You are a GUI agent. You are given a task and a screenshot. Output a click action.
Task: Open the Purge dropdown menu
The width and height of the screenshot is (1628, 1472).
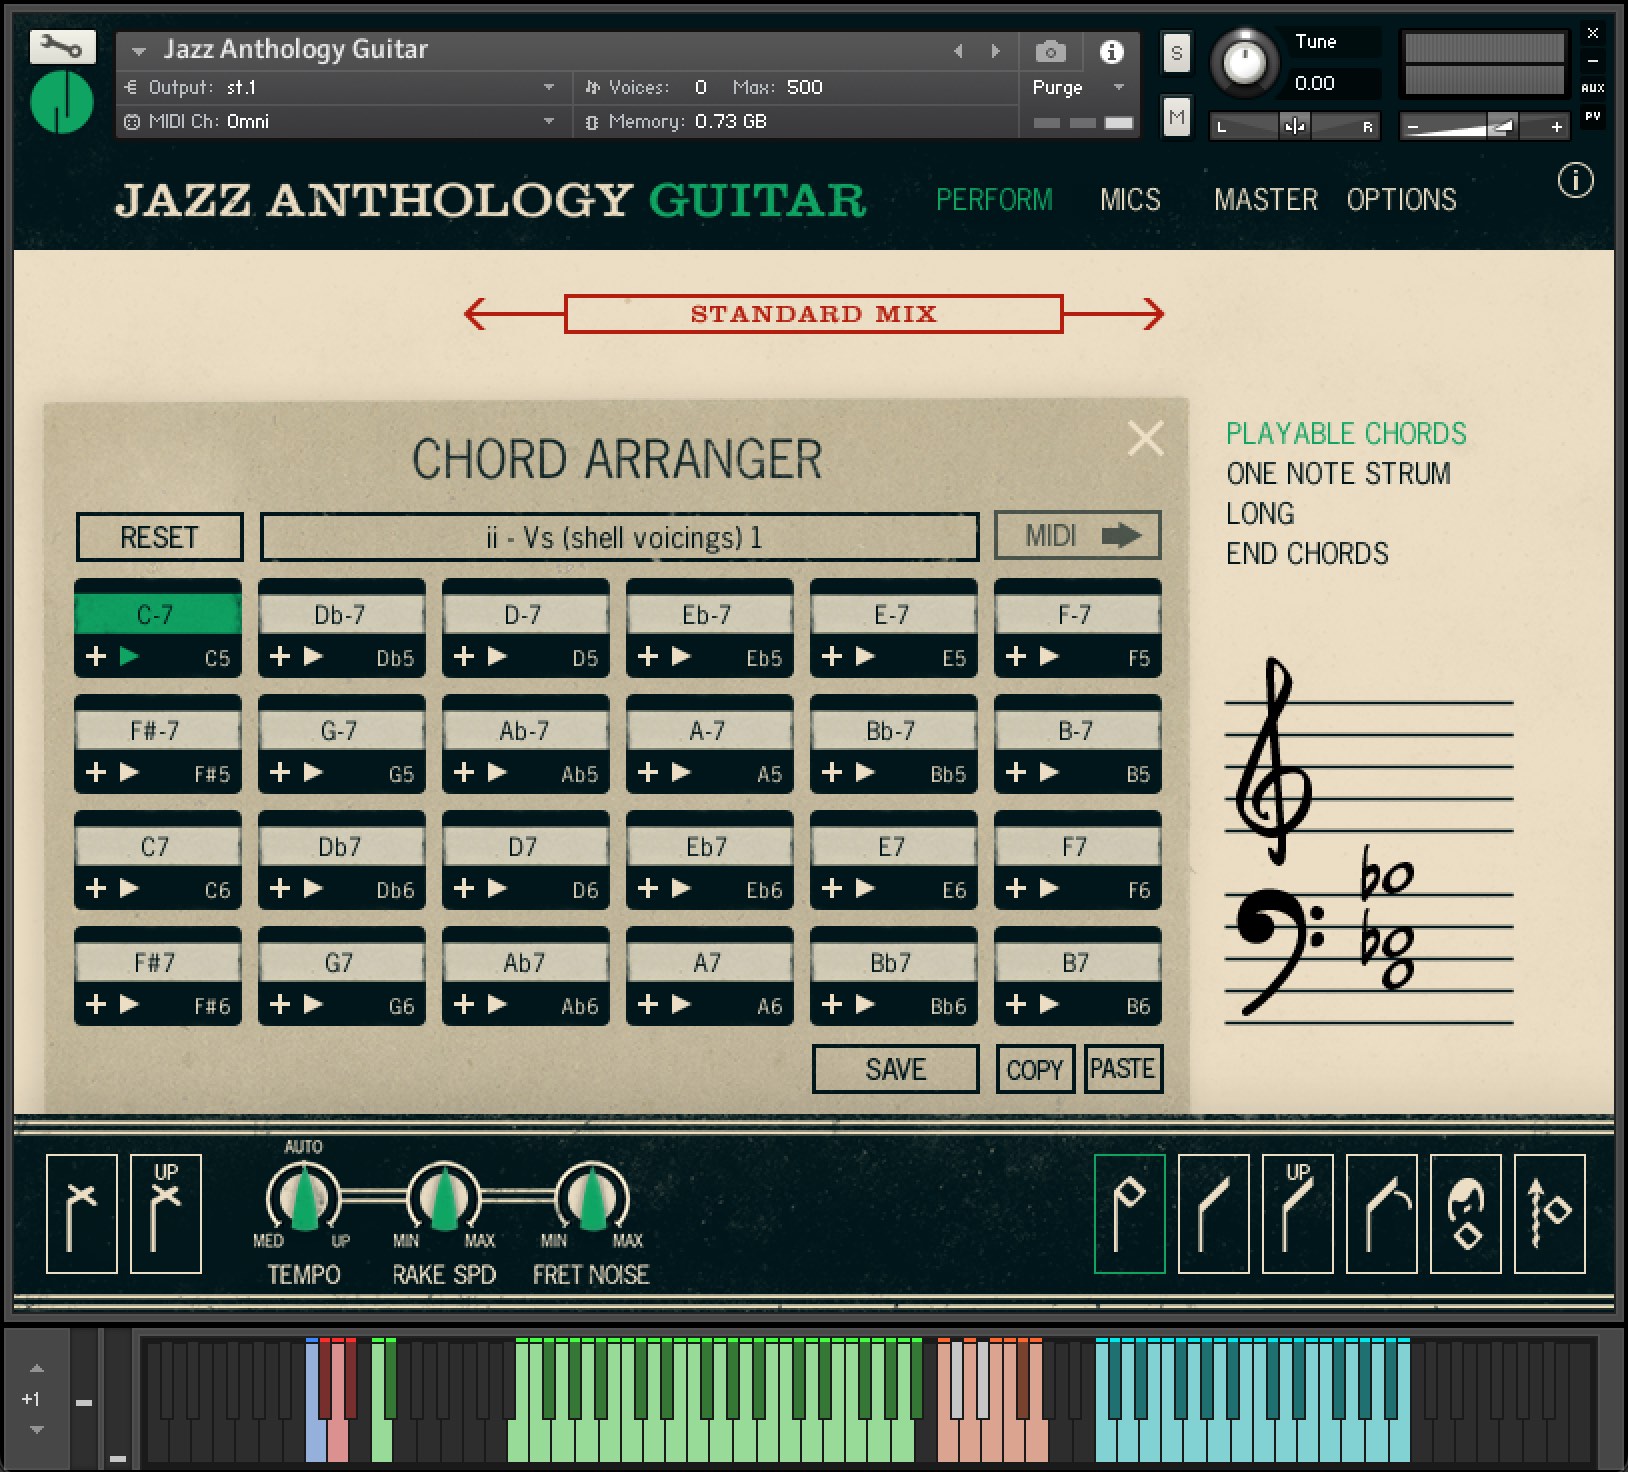click(1119, 88)
